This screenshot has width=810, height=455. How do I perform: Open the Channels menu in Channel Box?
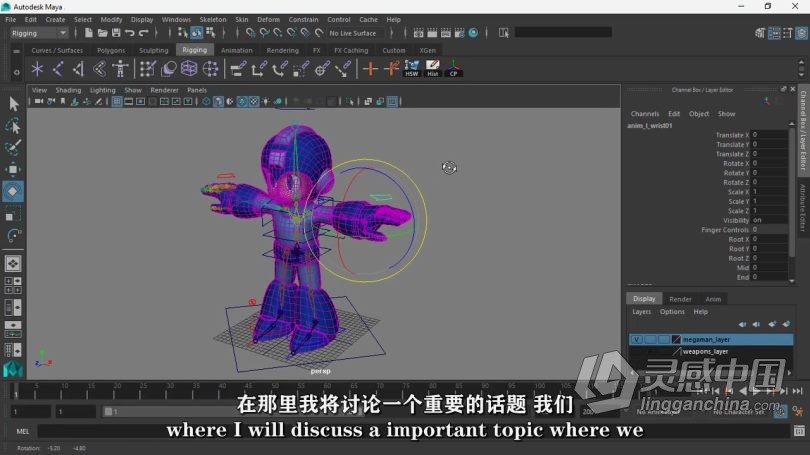pos(645,114)
